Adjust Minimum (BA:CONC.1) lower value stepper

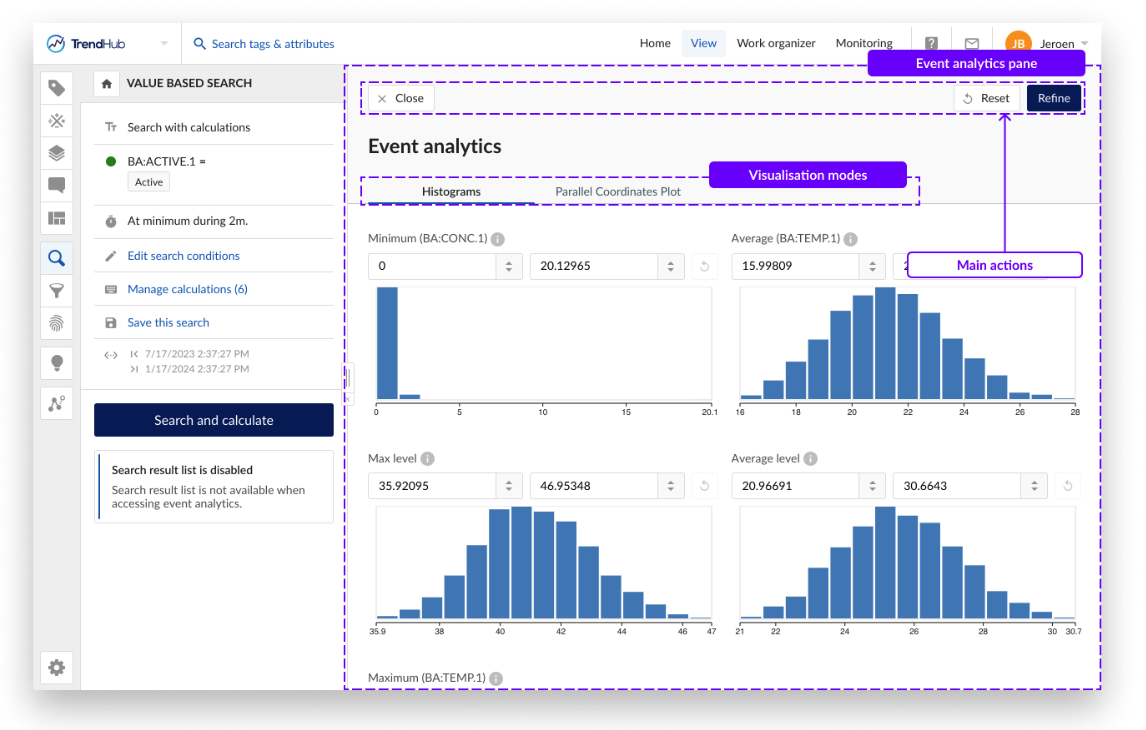tap(509, 267)
